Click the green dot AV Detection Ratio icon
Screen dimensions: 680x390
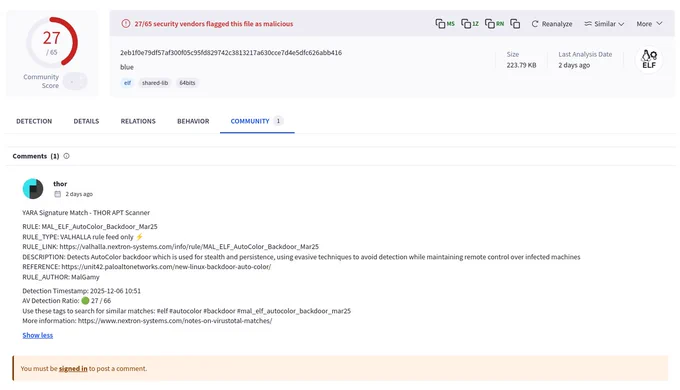(x=85, y=300)
